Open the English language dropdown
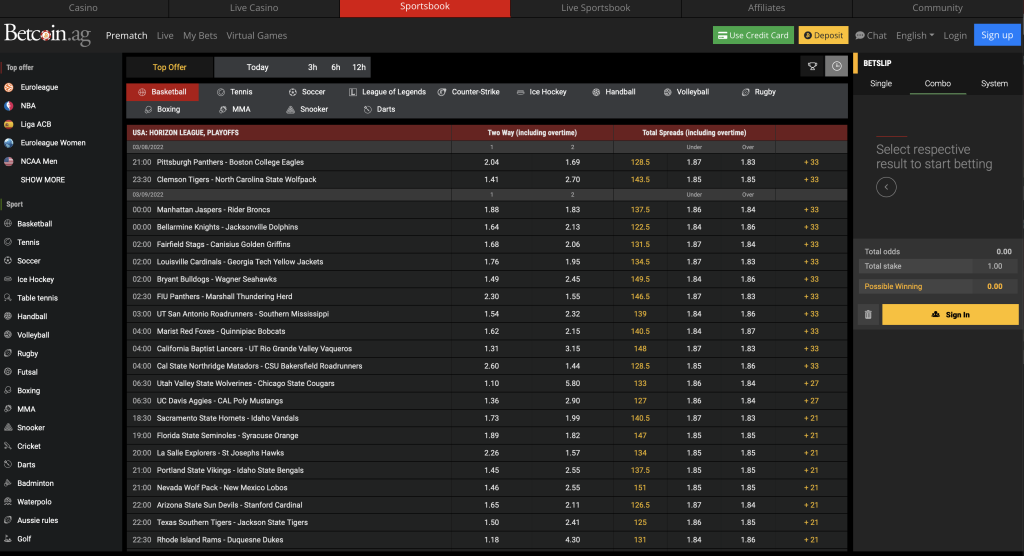The image size is (1024, 556). (915, 35)
